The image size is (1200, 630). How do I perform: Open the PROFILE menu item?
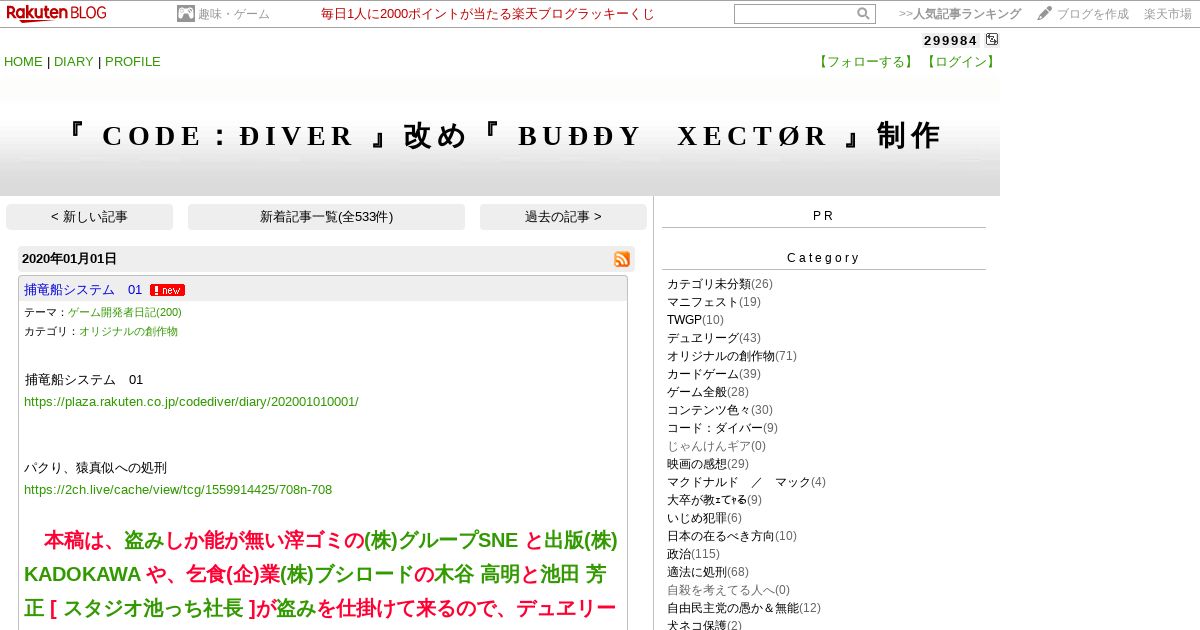pos(133,62)
